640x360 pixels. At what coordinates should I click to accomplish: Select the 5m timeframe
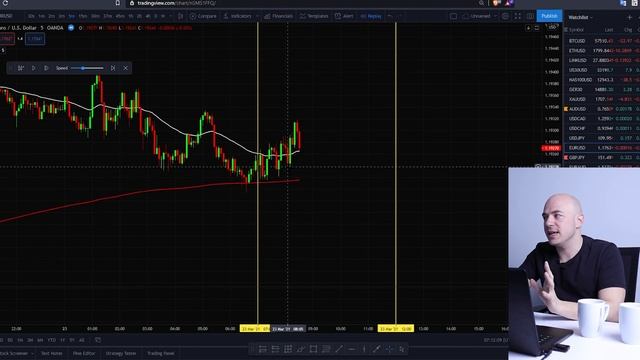click(x=72, y=16)
